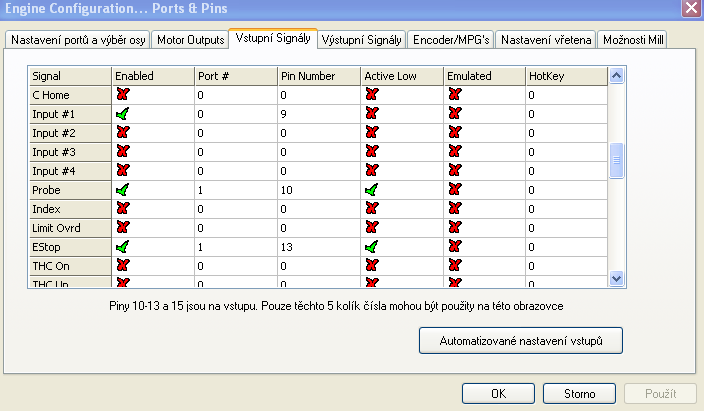Click red X for Input #3 Emulated
Screen dimensions: 704x411
point(455,152)
